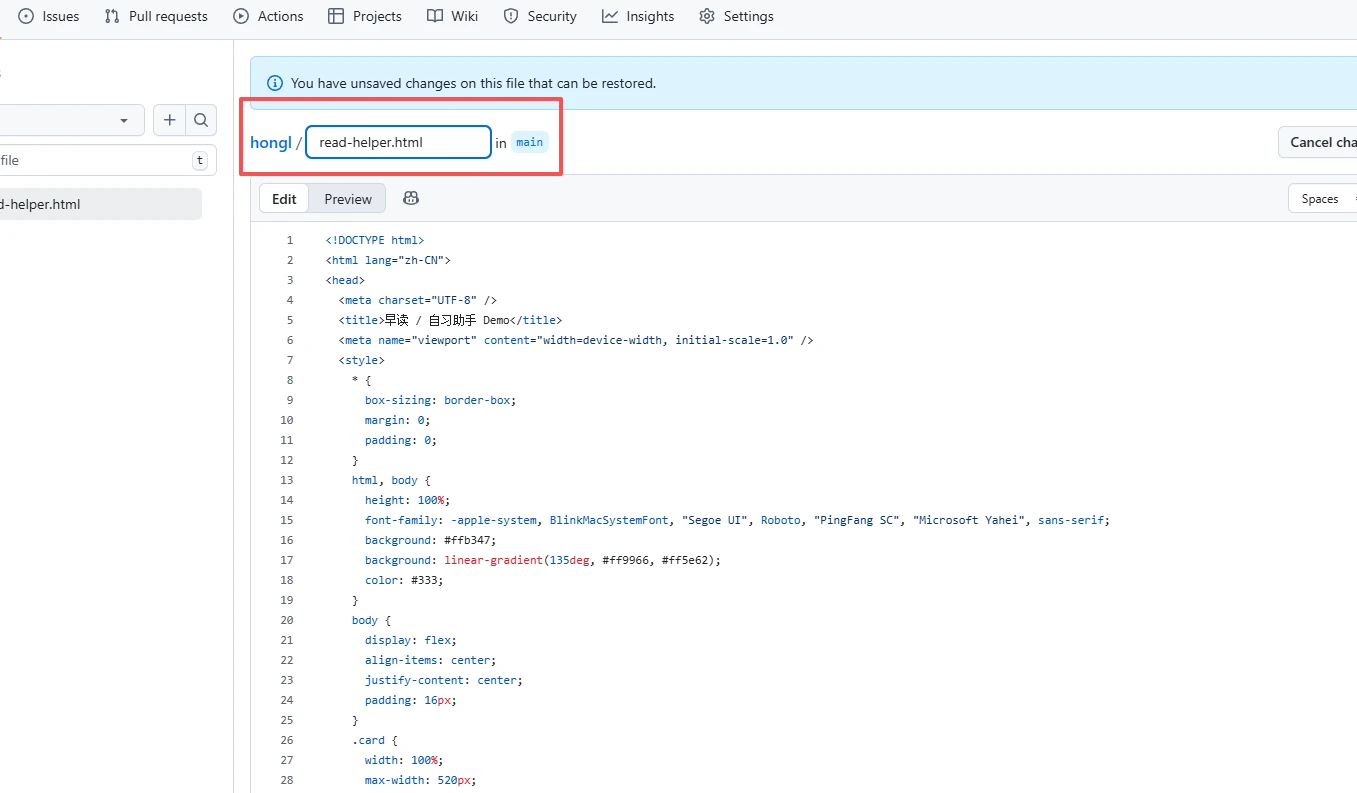Go to the Security tab

[x=540, y=16]
